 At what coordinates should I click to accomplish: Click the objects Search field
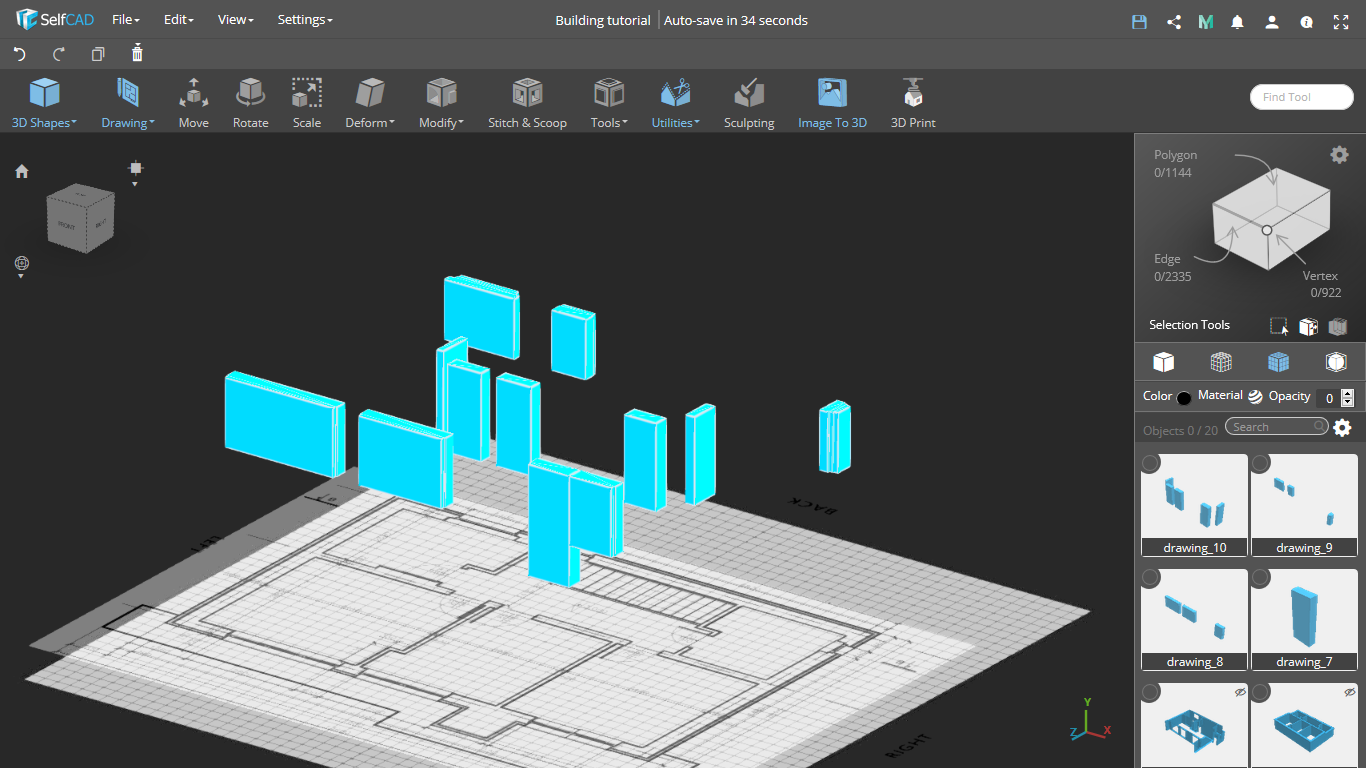tap(1277, 427)
